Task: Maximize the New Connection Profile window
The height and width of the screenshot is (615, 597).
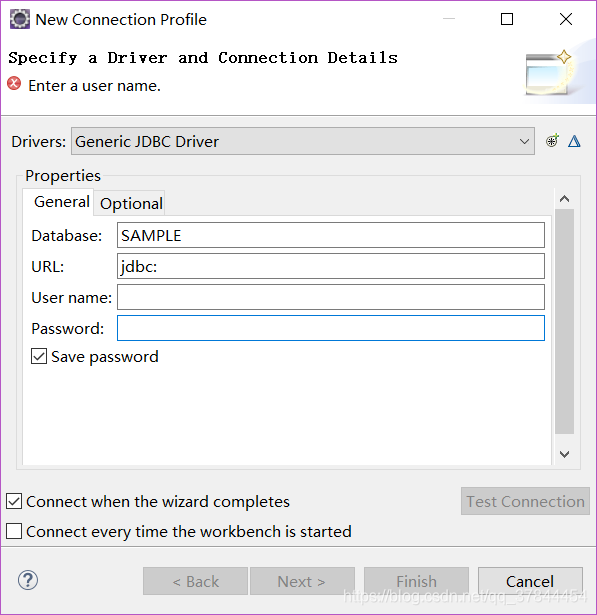Action: click(507, 19)
